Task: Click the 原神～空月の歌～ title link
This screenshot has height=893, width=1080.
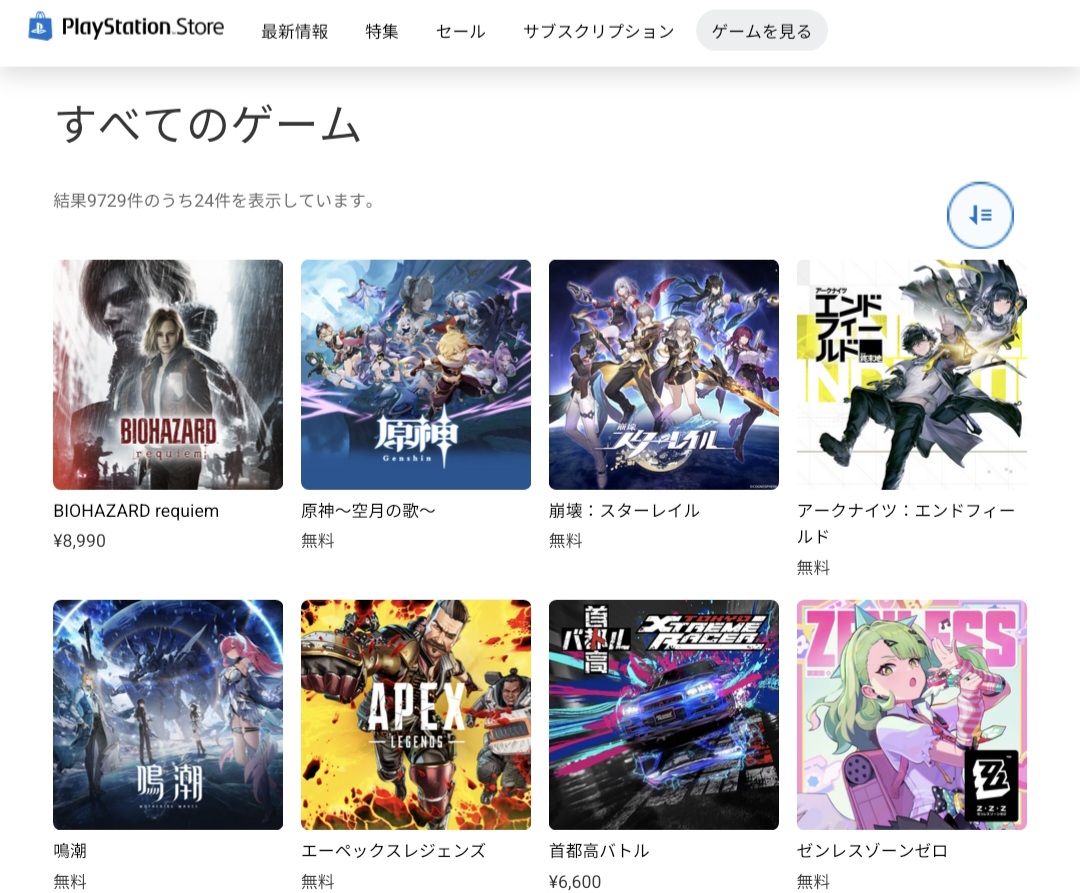Action: coord(368,511)
